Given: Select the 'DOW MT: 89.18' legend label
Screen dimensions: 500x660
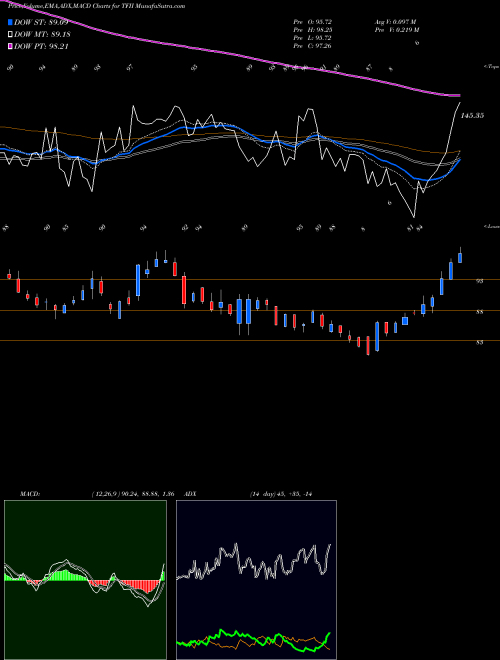Looking at the screenshot, I should coord(42,34).
